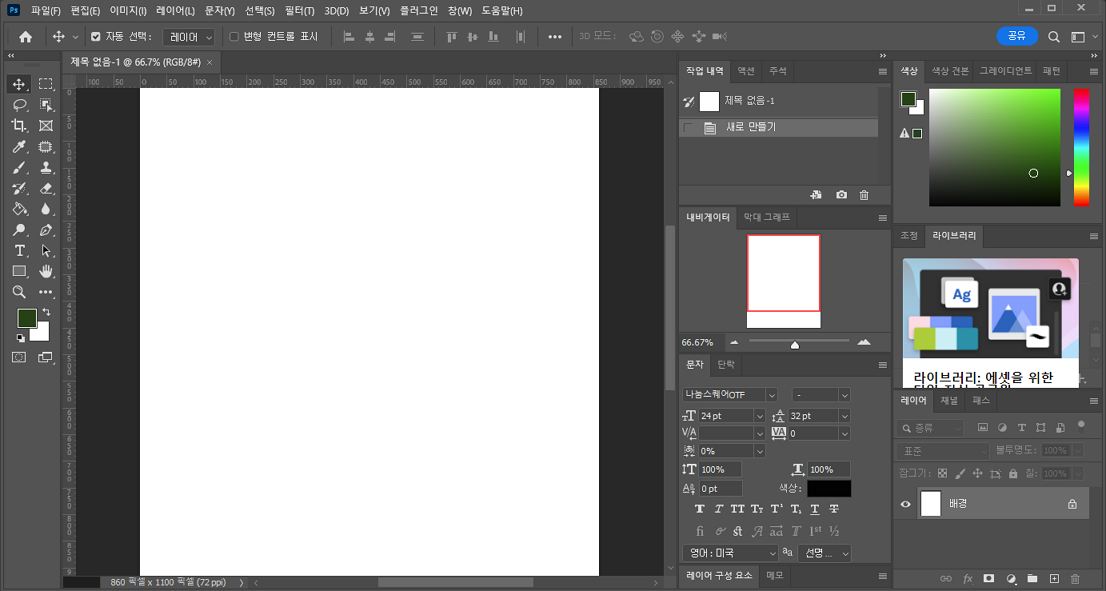The width and height of the screenshot is (1106, 591).
Task: Toggle Strikethrough text style button
Action: 834,509
